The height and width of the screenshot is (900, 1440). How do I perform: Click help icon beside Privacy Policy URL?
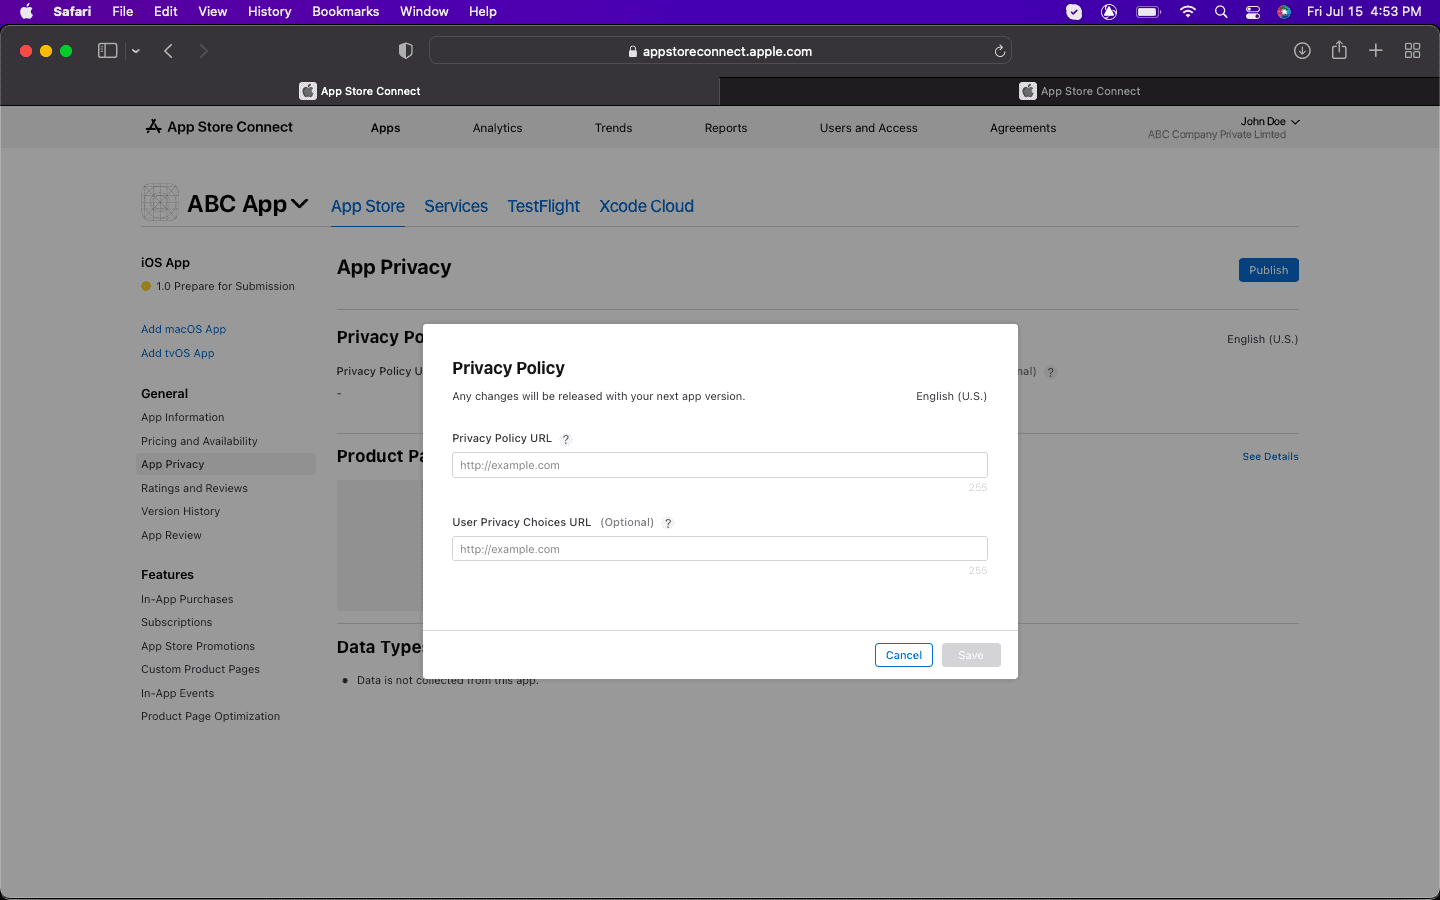pyautogui.click(x=566, y=439)
